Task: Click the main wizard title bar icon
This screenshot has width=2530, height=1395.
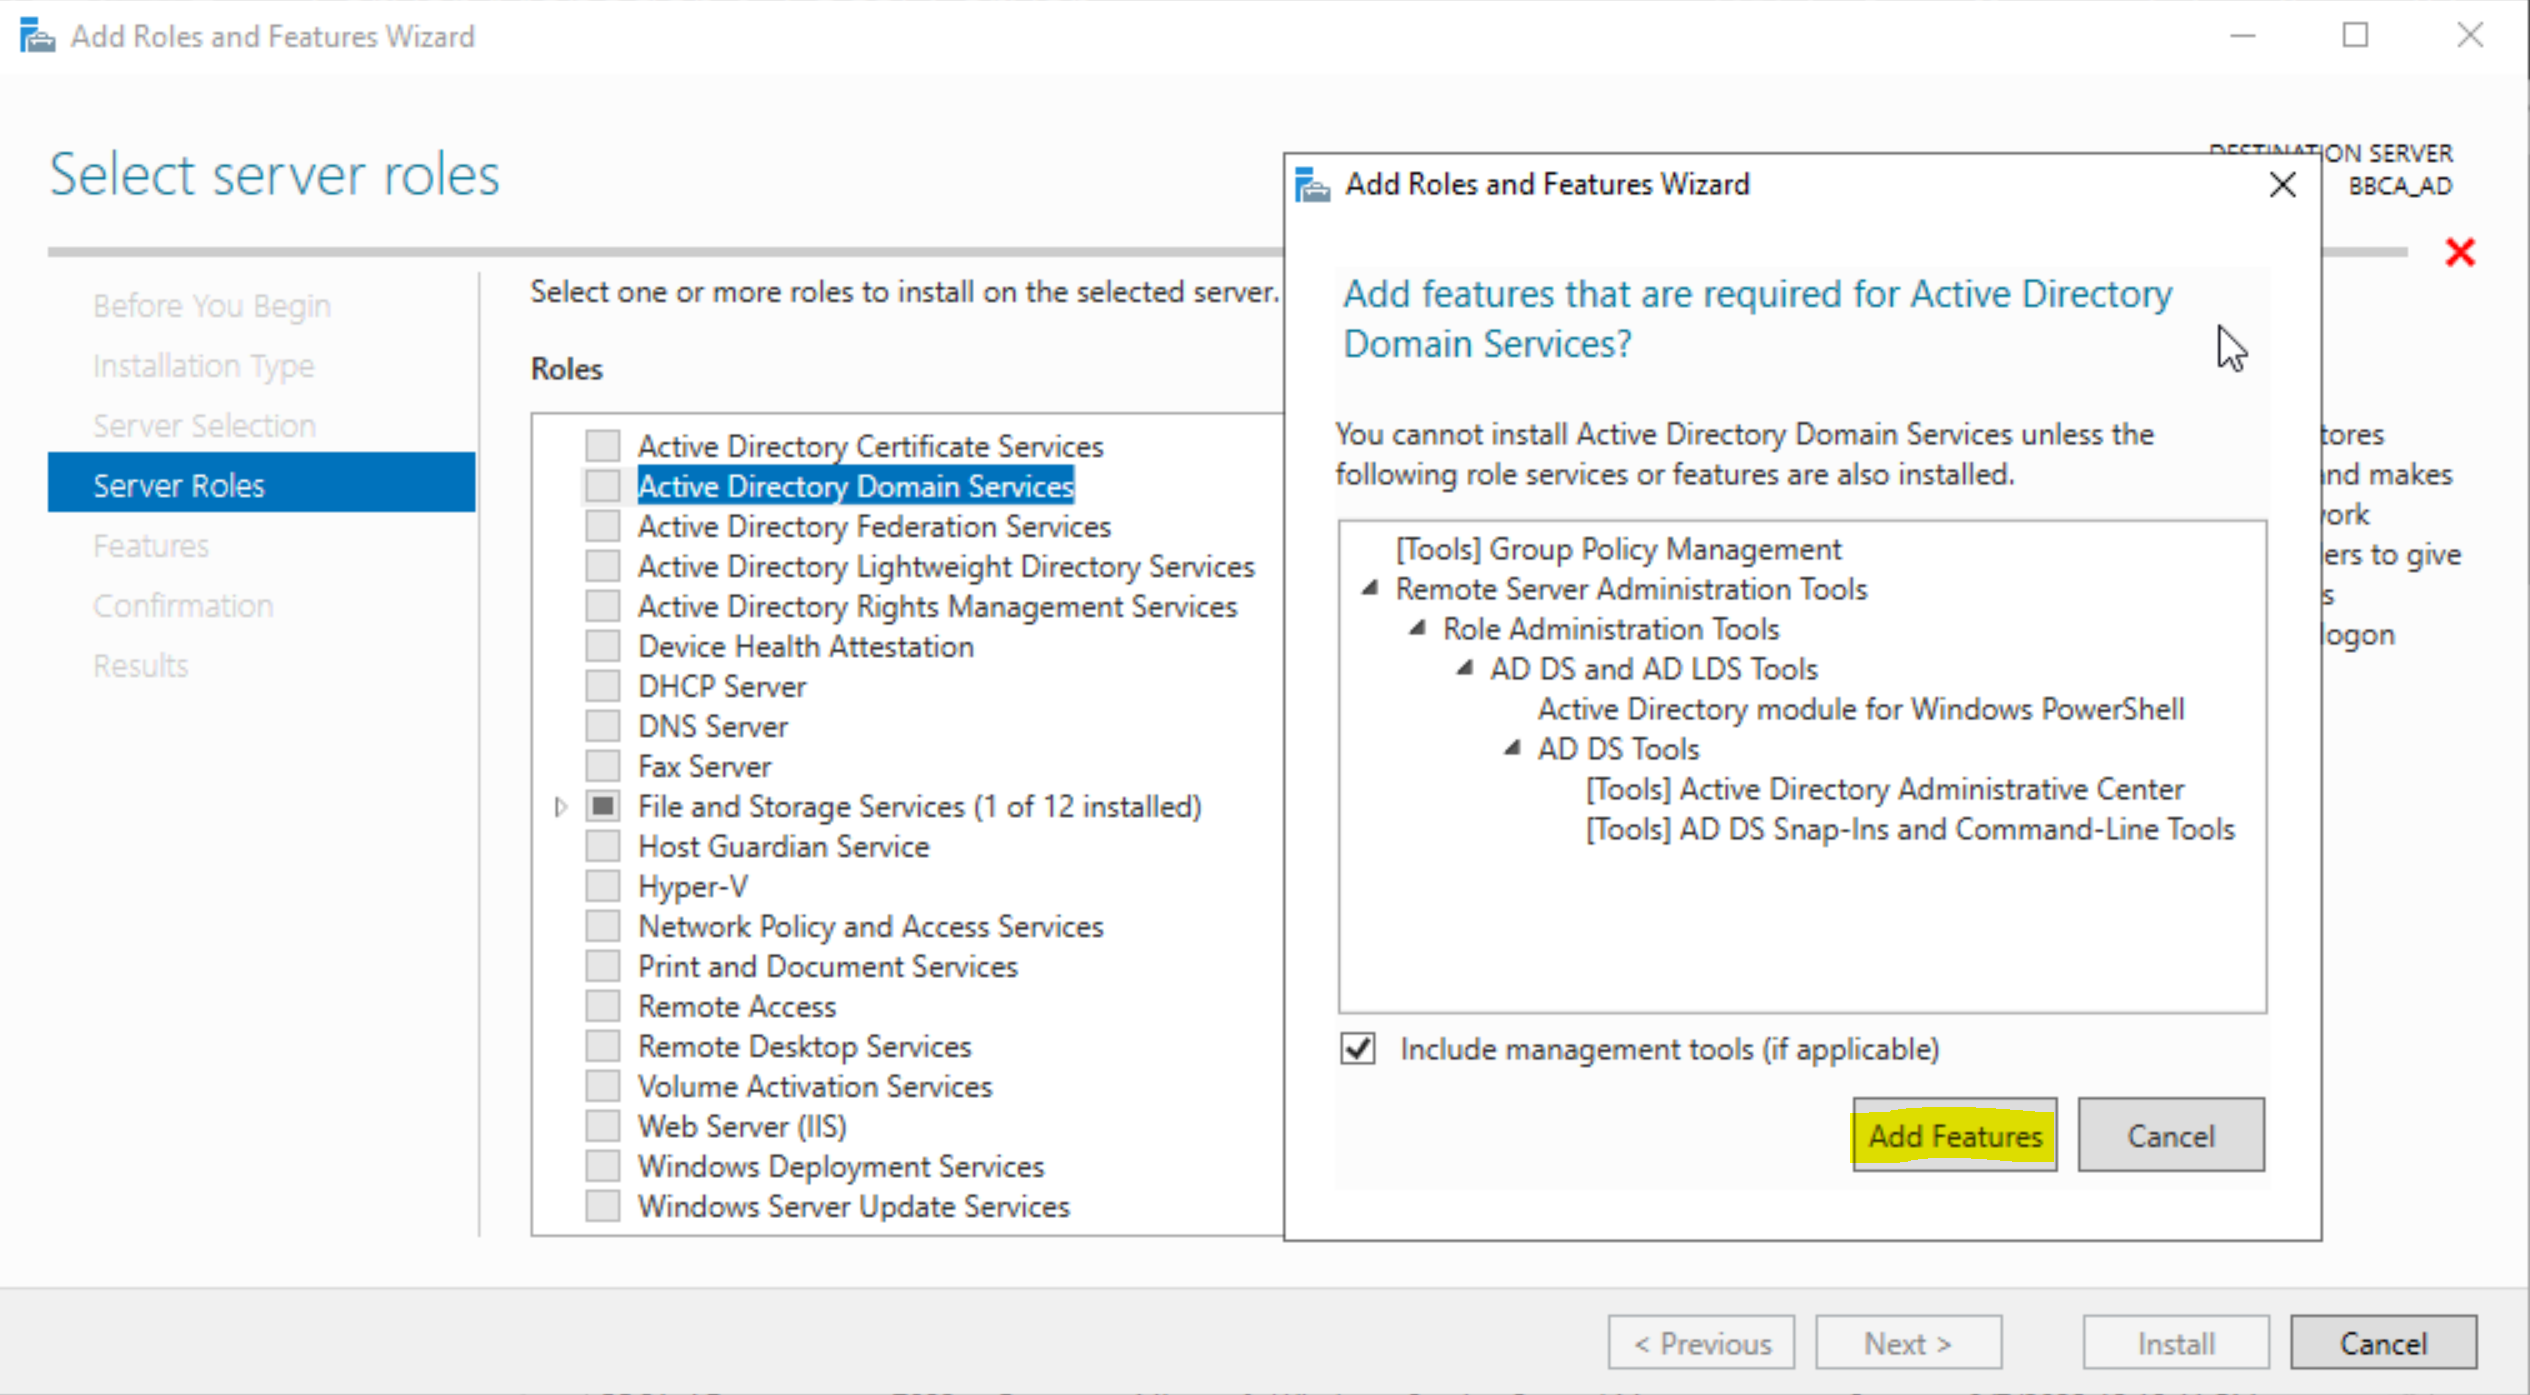Action: coord(38,36)
